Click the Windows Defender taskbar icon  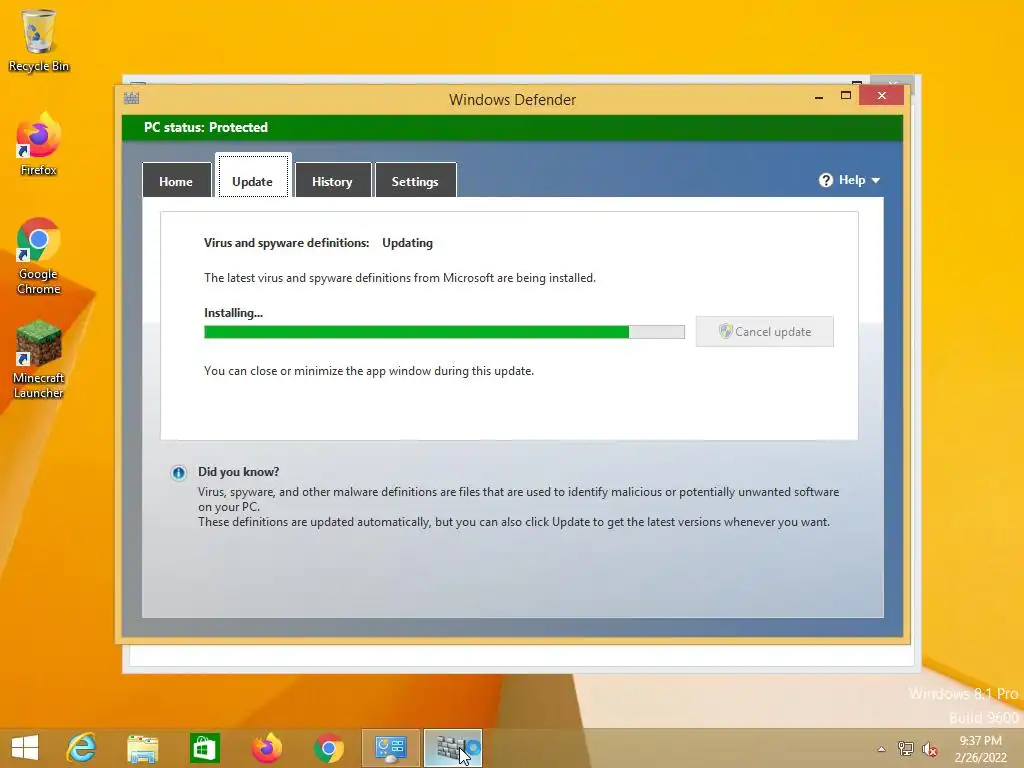453,748
